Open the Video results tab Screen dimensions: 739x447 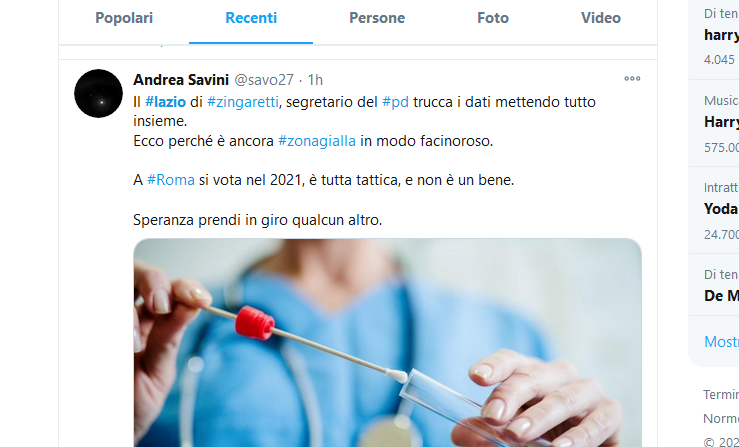pos(601,18)
